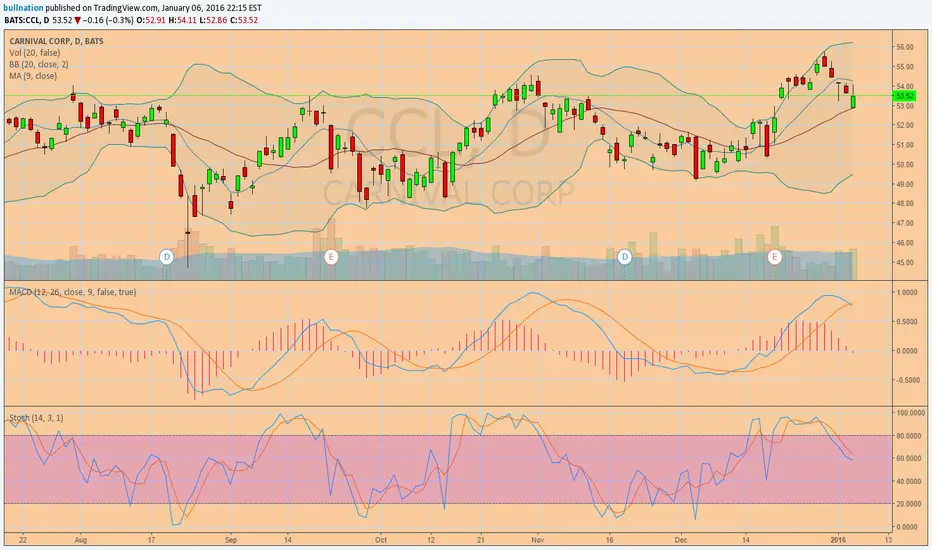Click the 1.0000 MACD axis label
The width and height of the screenshot is (932, 550).
[x=907, y=293]
